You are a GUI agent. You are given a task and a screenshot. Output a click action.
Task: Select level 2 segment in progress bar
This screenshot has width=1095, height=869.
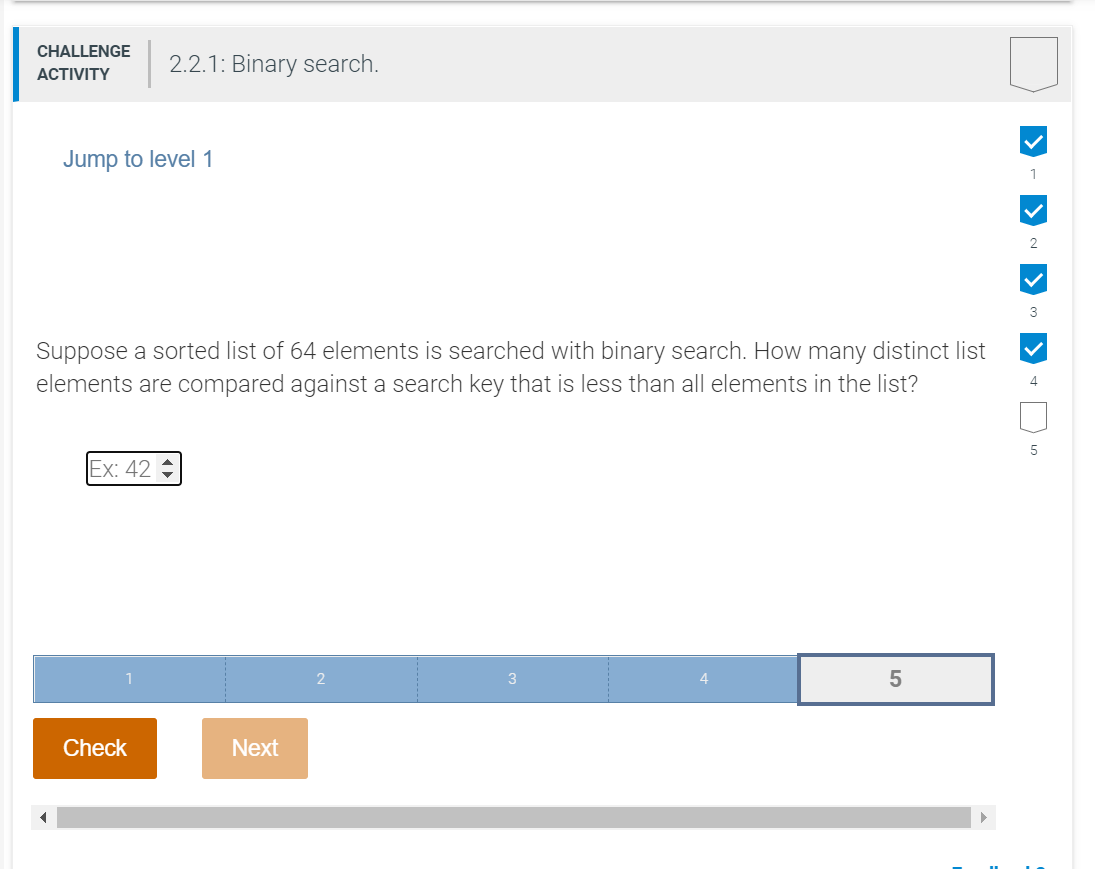(x=320, y=679)
